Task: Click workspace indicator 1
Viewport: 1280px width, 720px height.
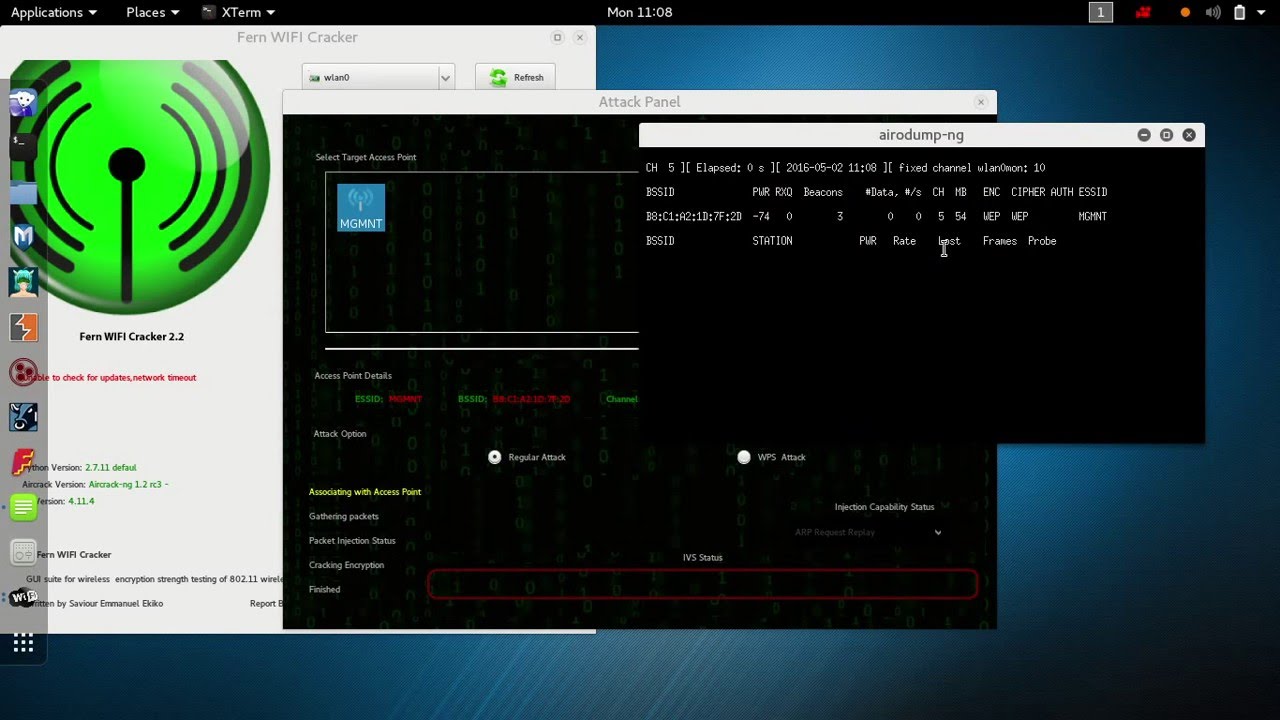Action: (x=1100, y=12)
